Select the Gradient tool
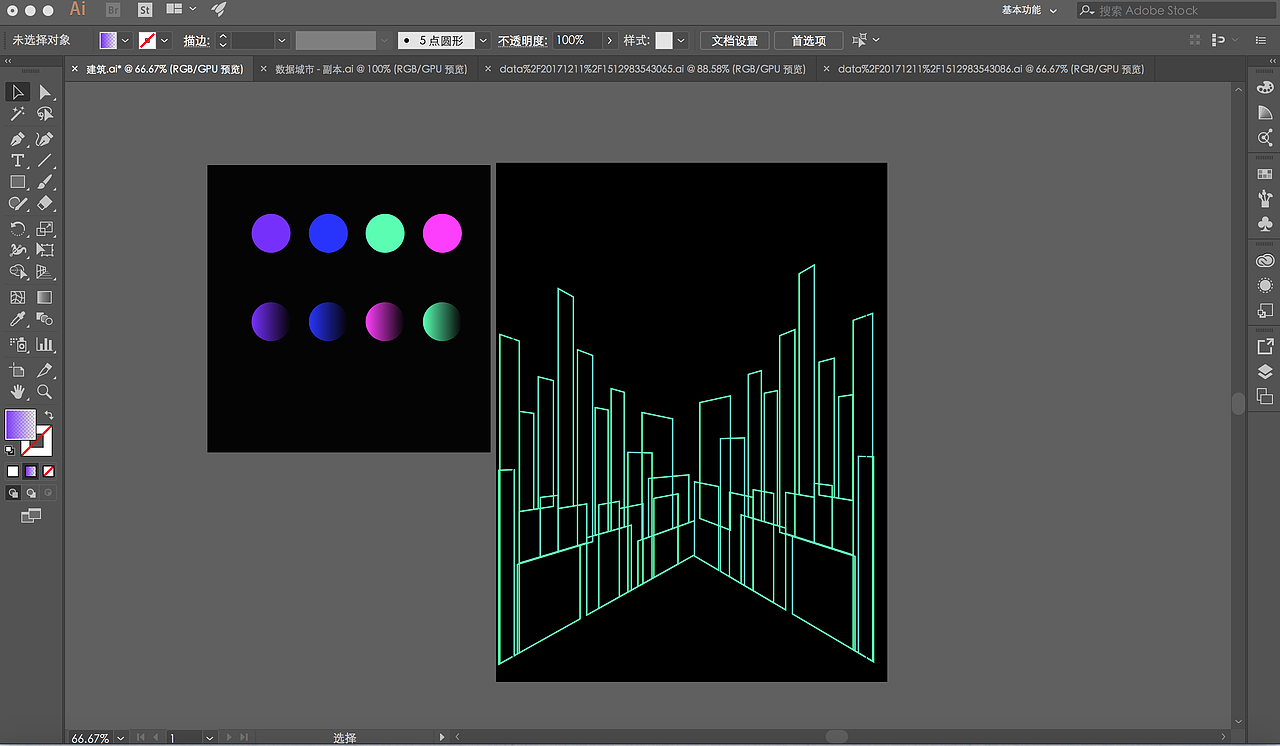1280x746 pixels. (45, 297)
